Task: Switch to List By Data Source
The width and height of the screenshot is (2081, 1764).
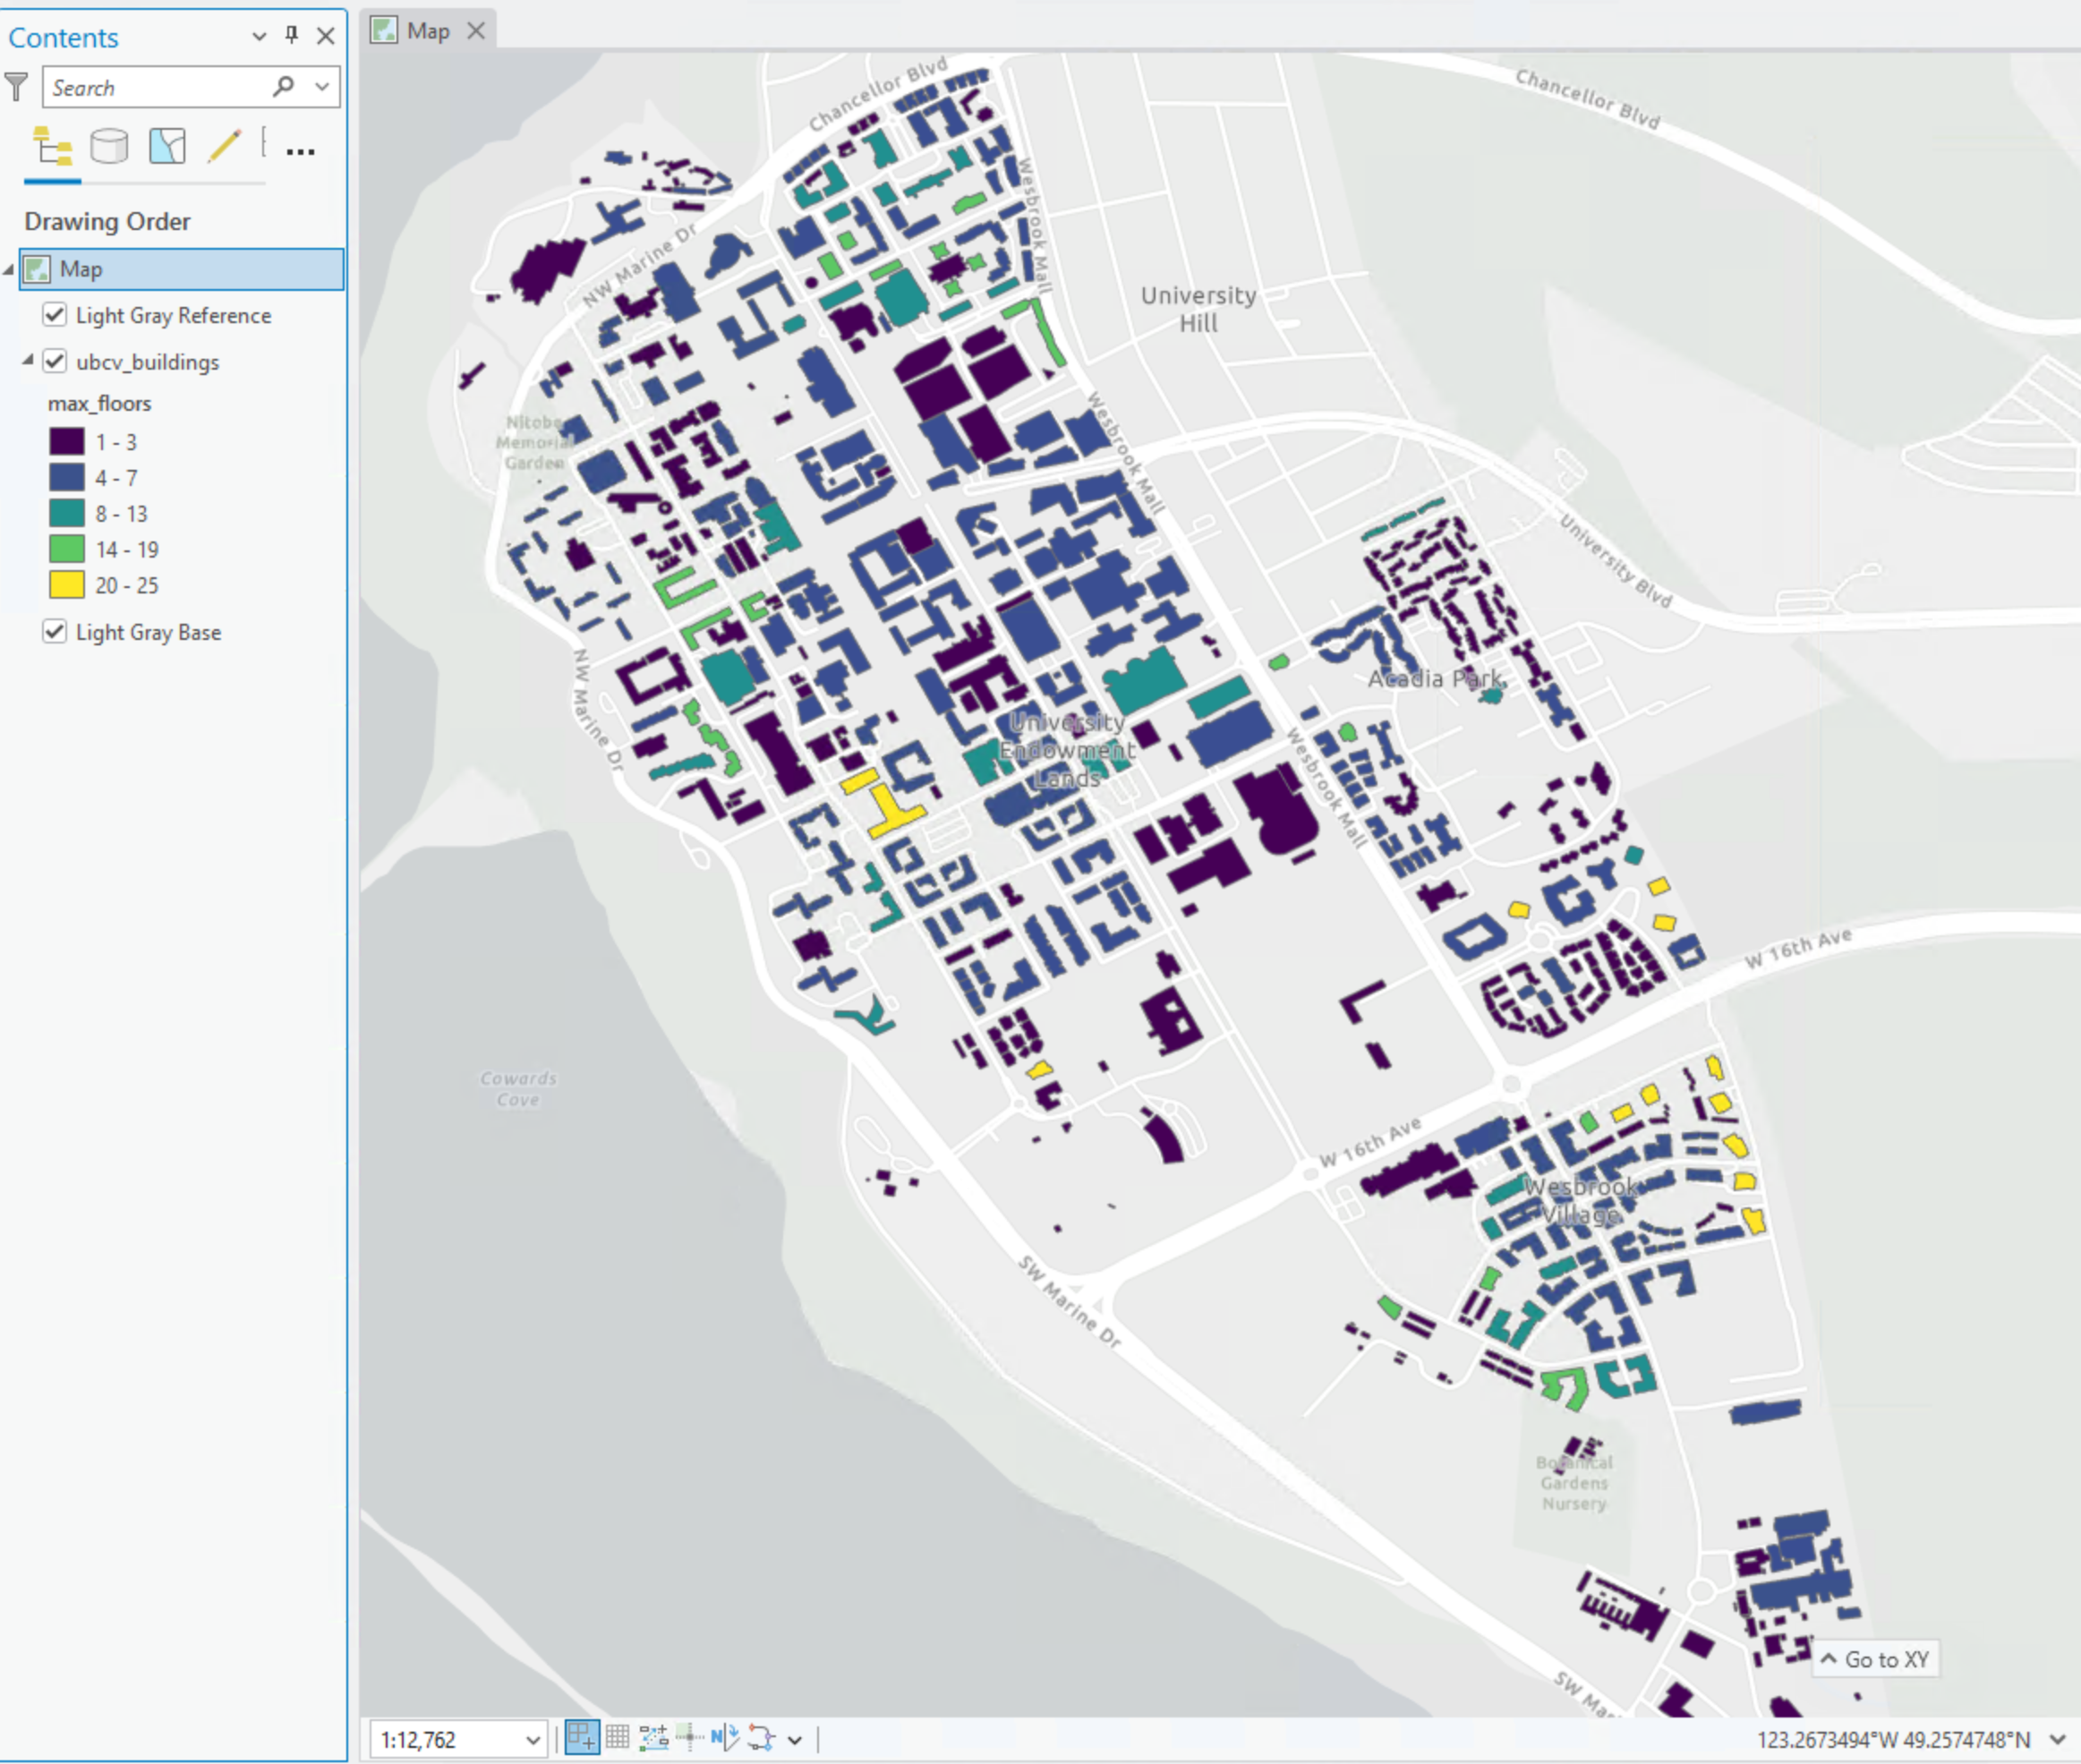Action: click(109, 147)
